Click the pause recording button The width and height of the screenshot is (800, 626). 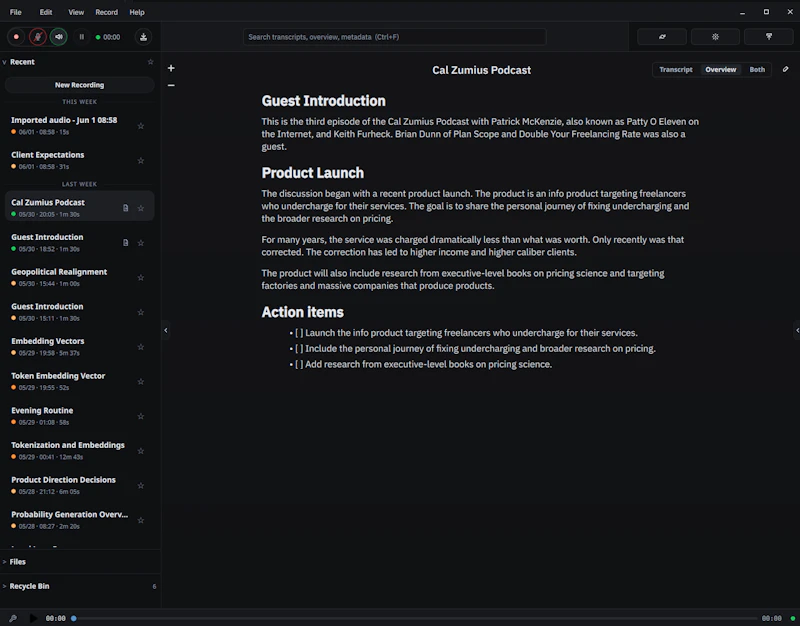[81, 37]
